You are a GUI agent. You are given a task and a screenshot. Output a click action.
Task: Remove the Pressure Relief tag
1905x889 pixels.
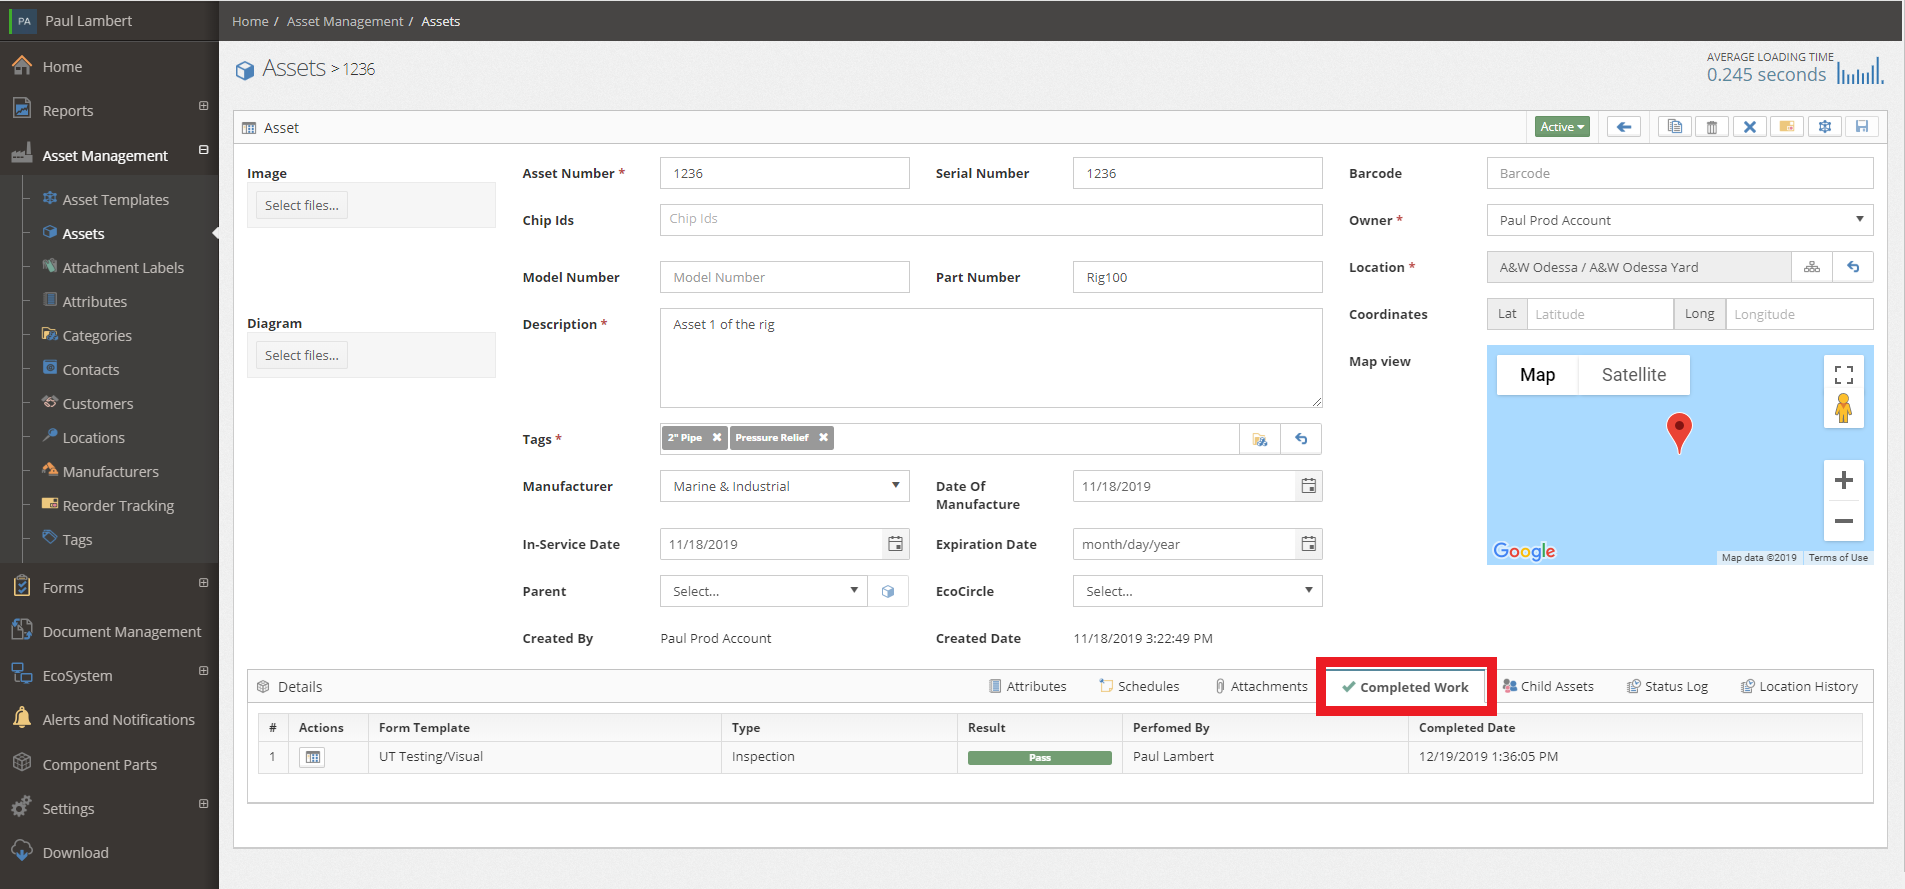pos(823,438)
